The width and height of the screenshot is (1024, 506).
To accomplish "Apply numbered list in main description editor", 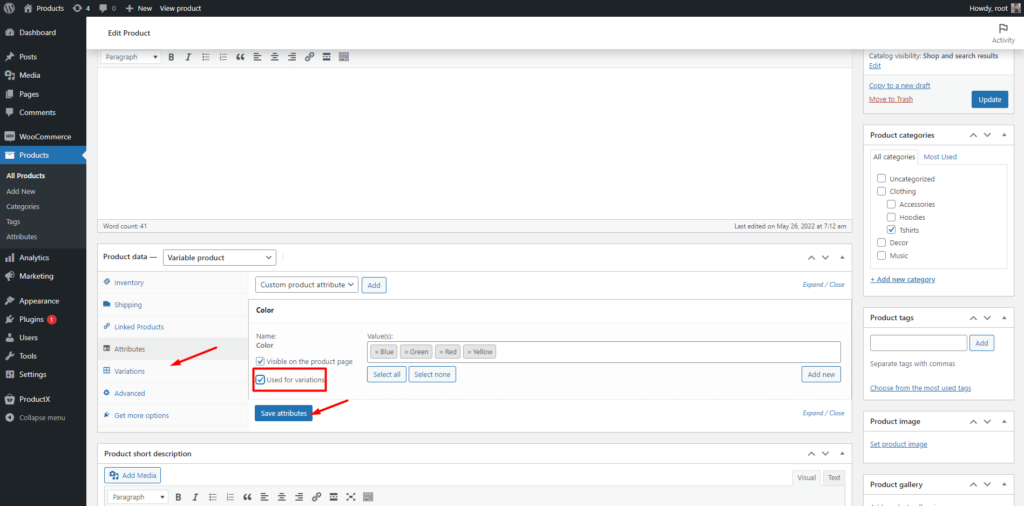I will [x=223, y=57].
